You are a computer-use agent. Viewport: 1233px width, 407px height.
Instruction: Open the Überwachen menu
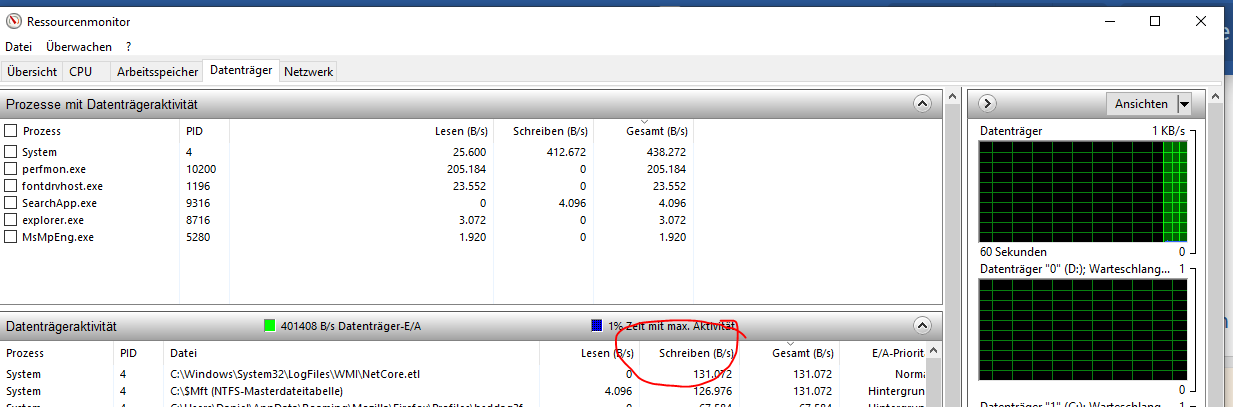(x=79, y=47)
